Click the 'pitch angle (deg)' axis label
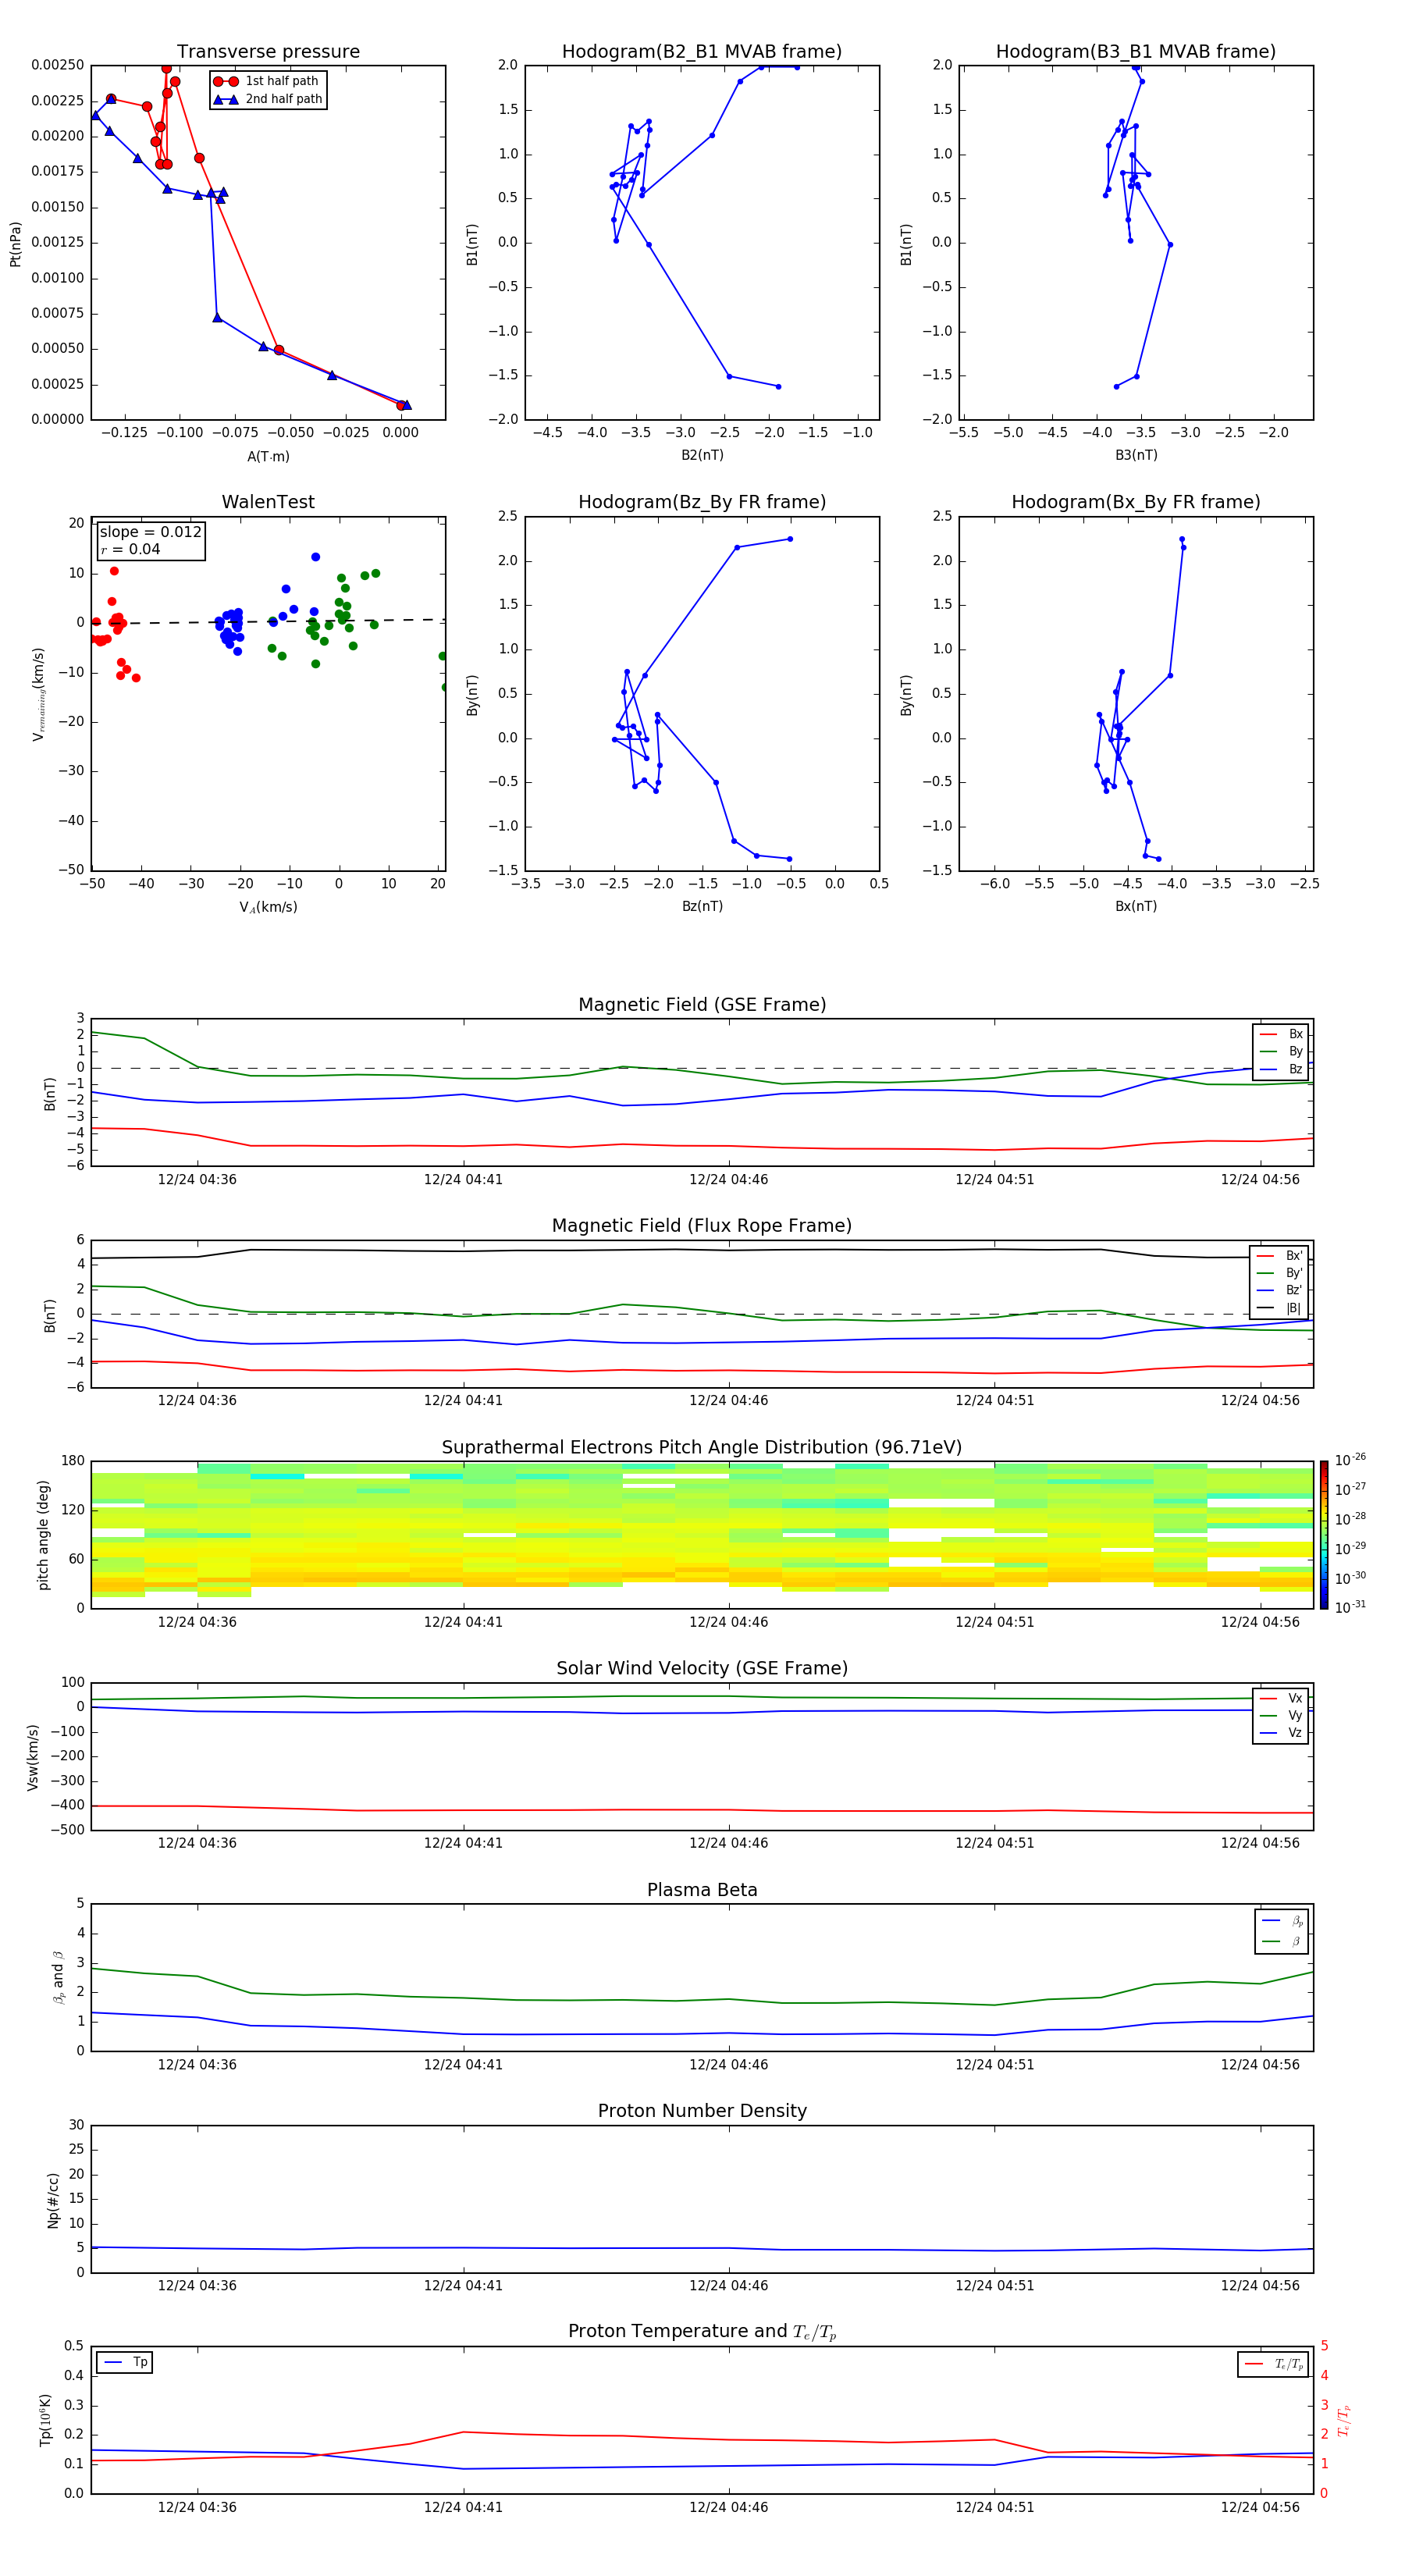Screen dimensions: 1405x2576 coord(43,1535)
